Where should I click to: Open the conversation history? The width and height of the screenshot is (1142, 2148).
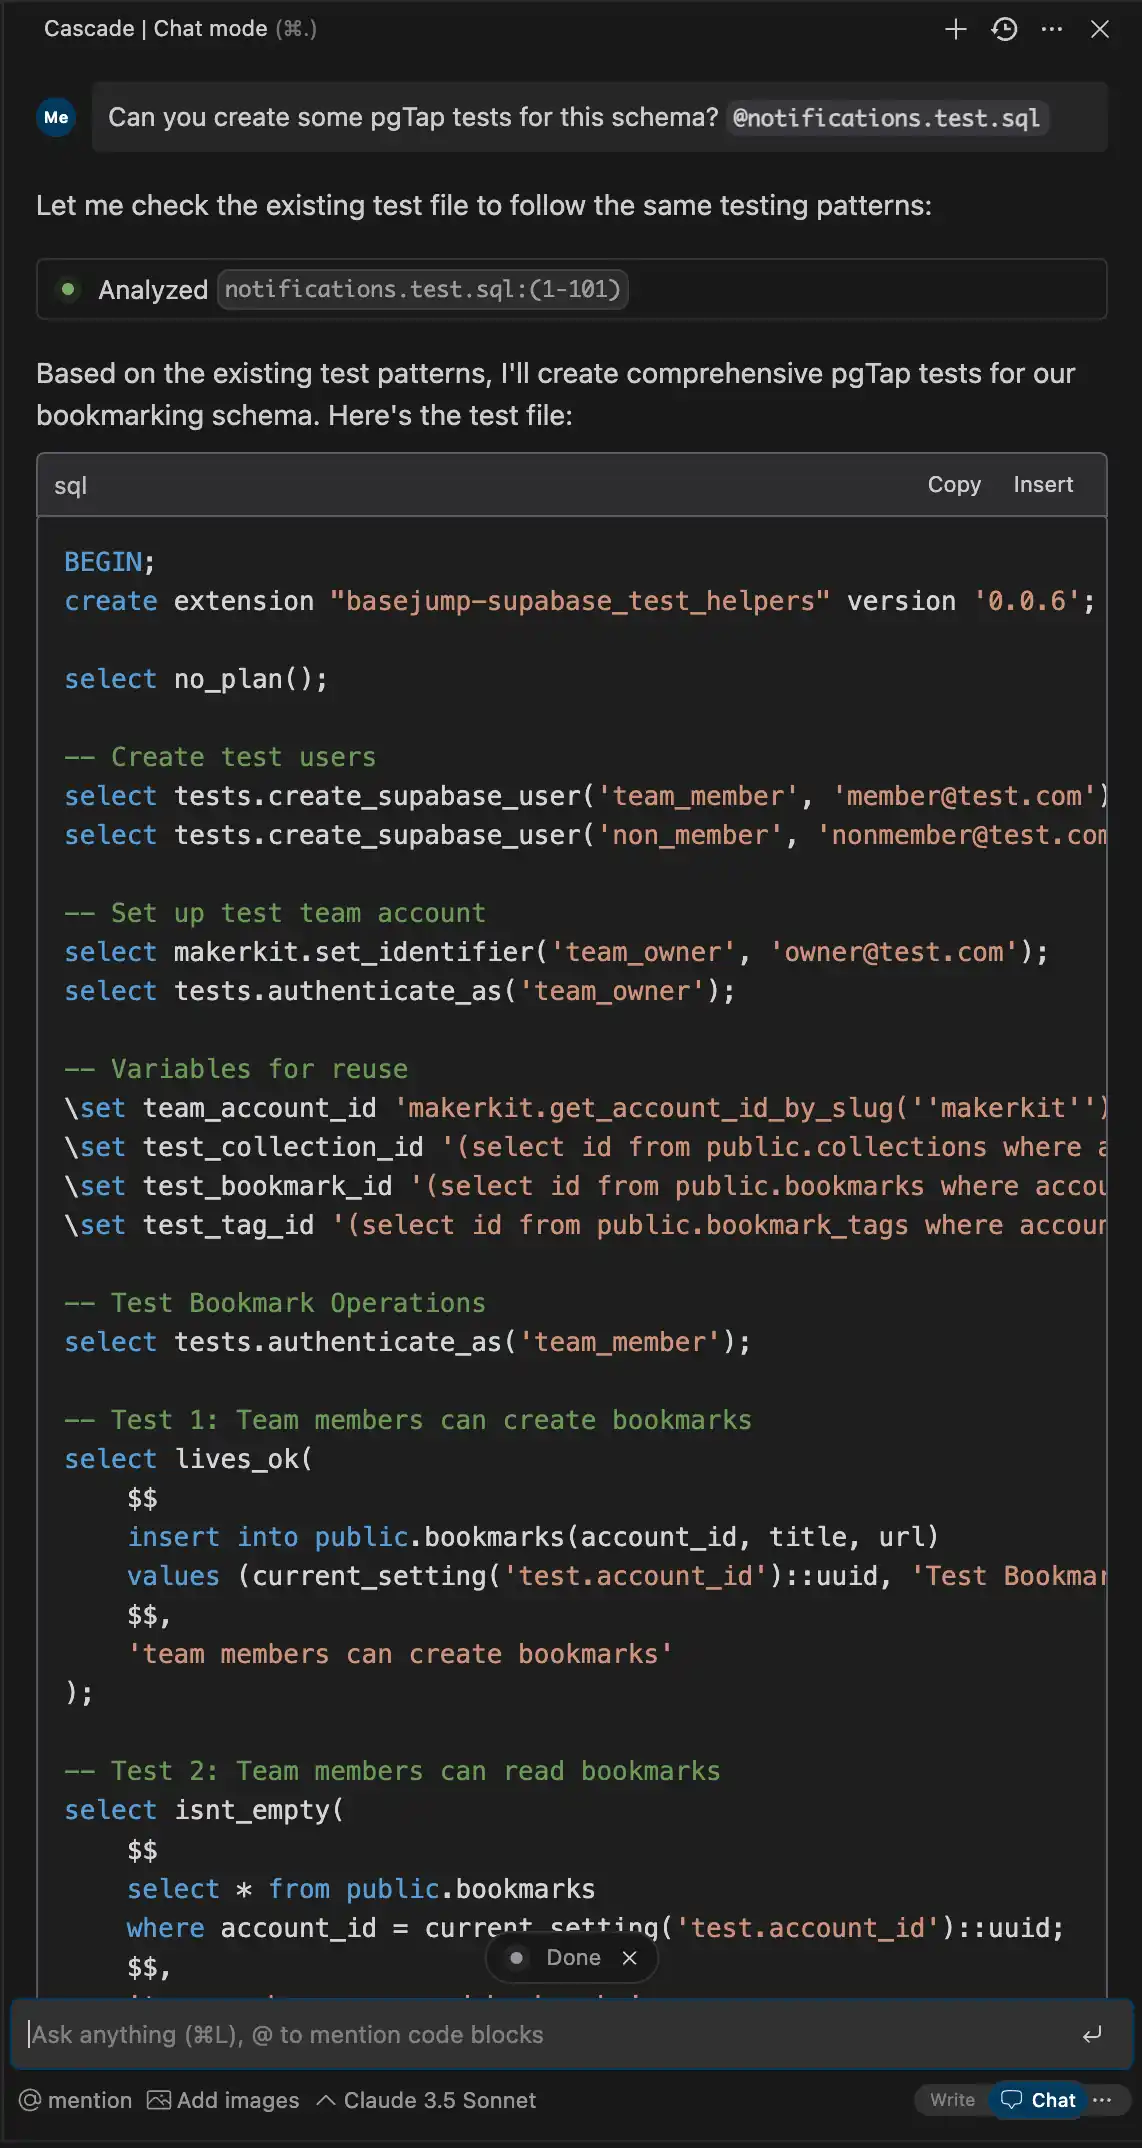point(1004,29)
